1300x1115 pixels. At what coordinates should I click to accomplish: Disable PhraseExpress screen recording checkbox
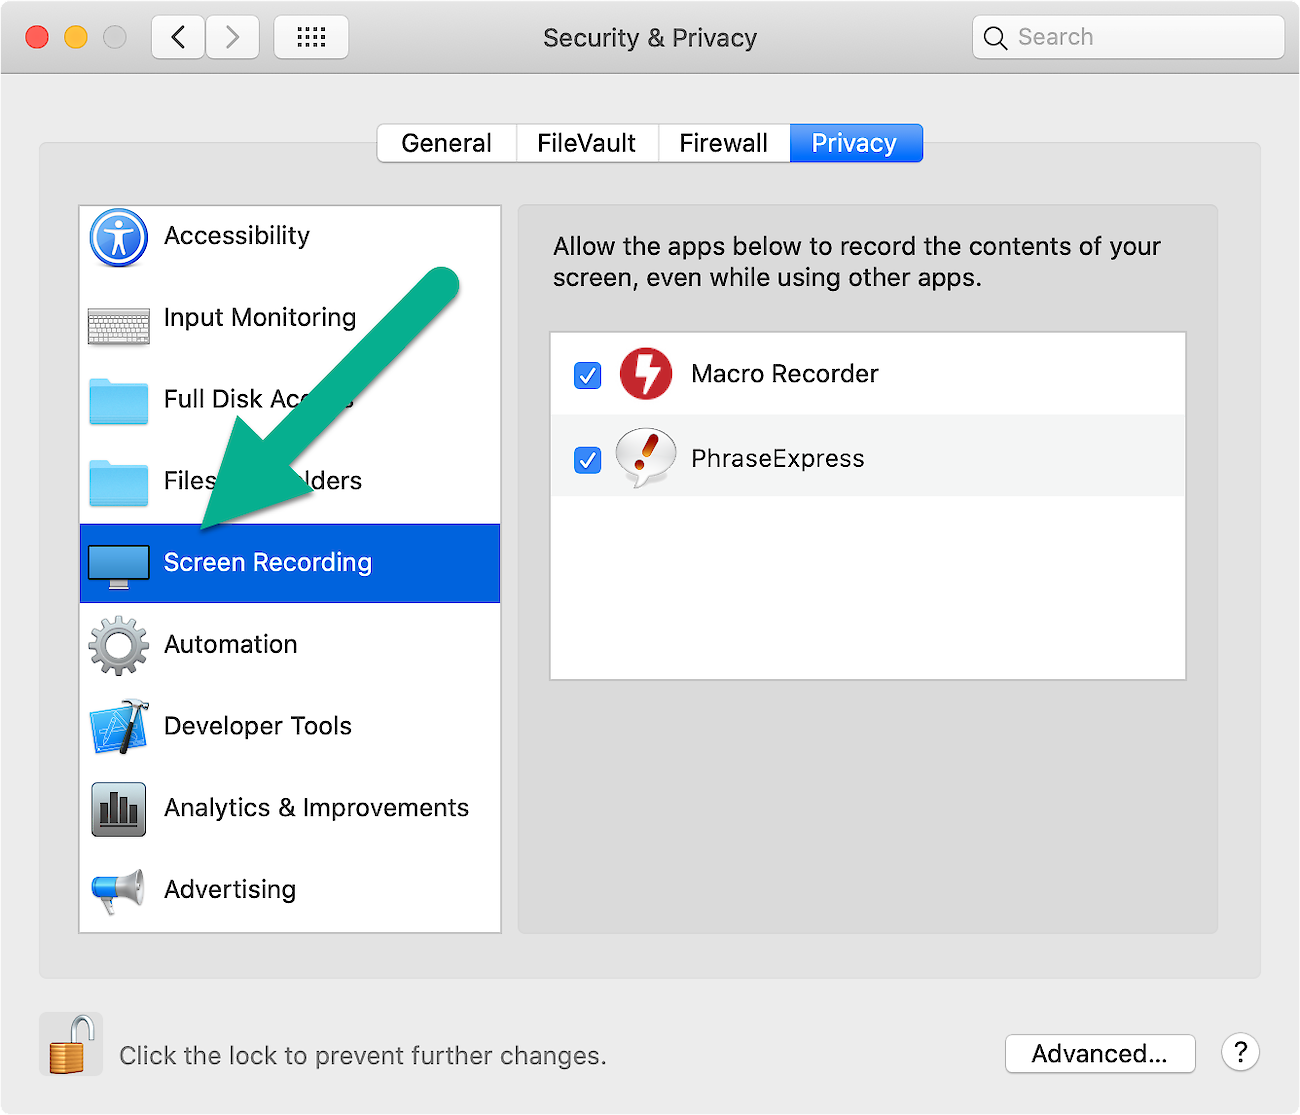pos(588,460)
